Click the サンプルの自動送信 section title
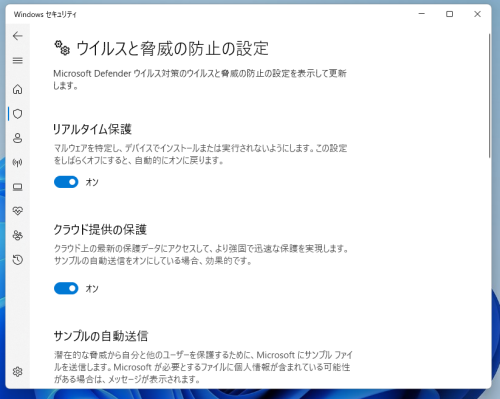The image size is (500, 399). 101,336
